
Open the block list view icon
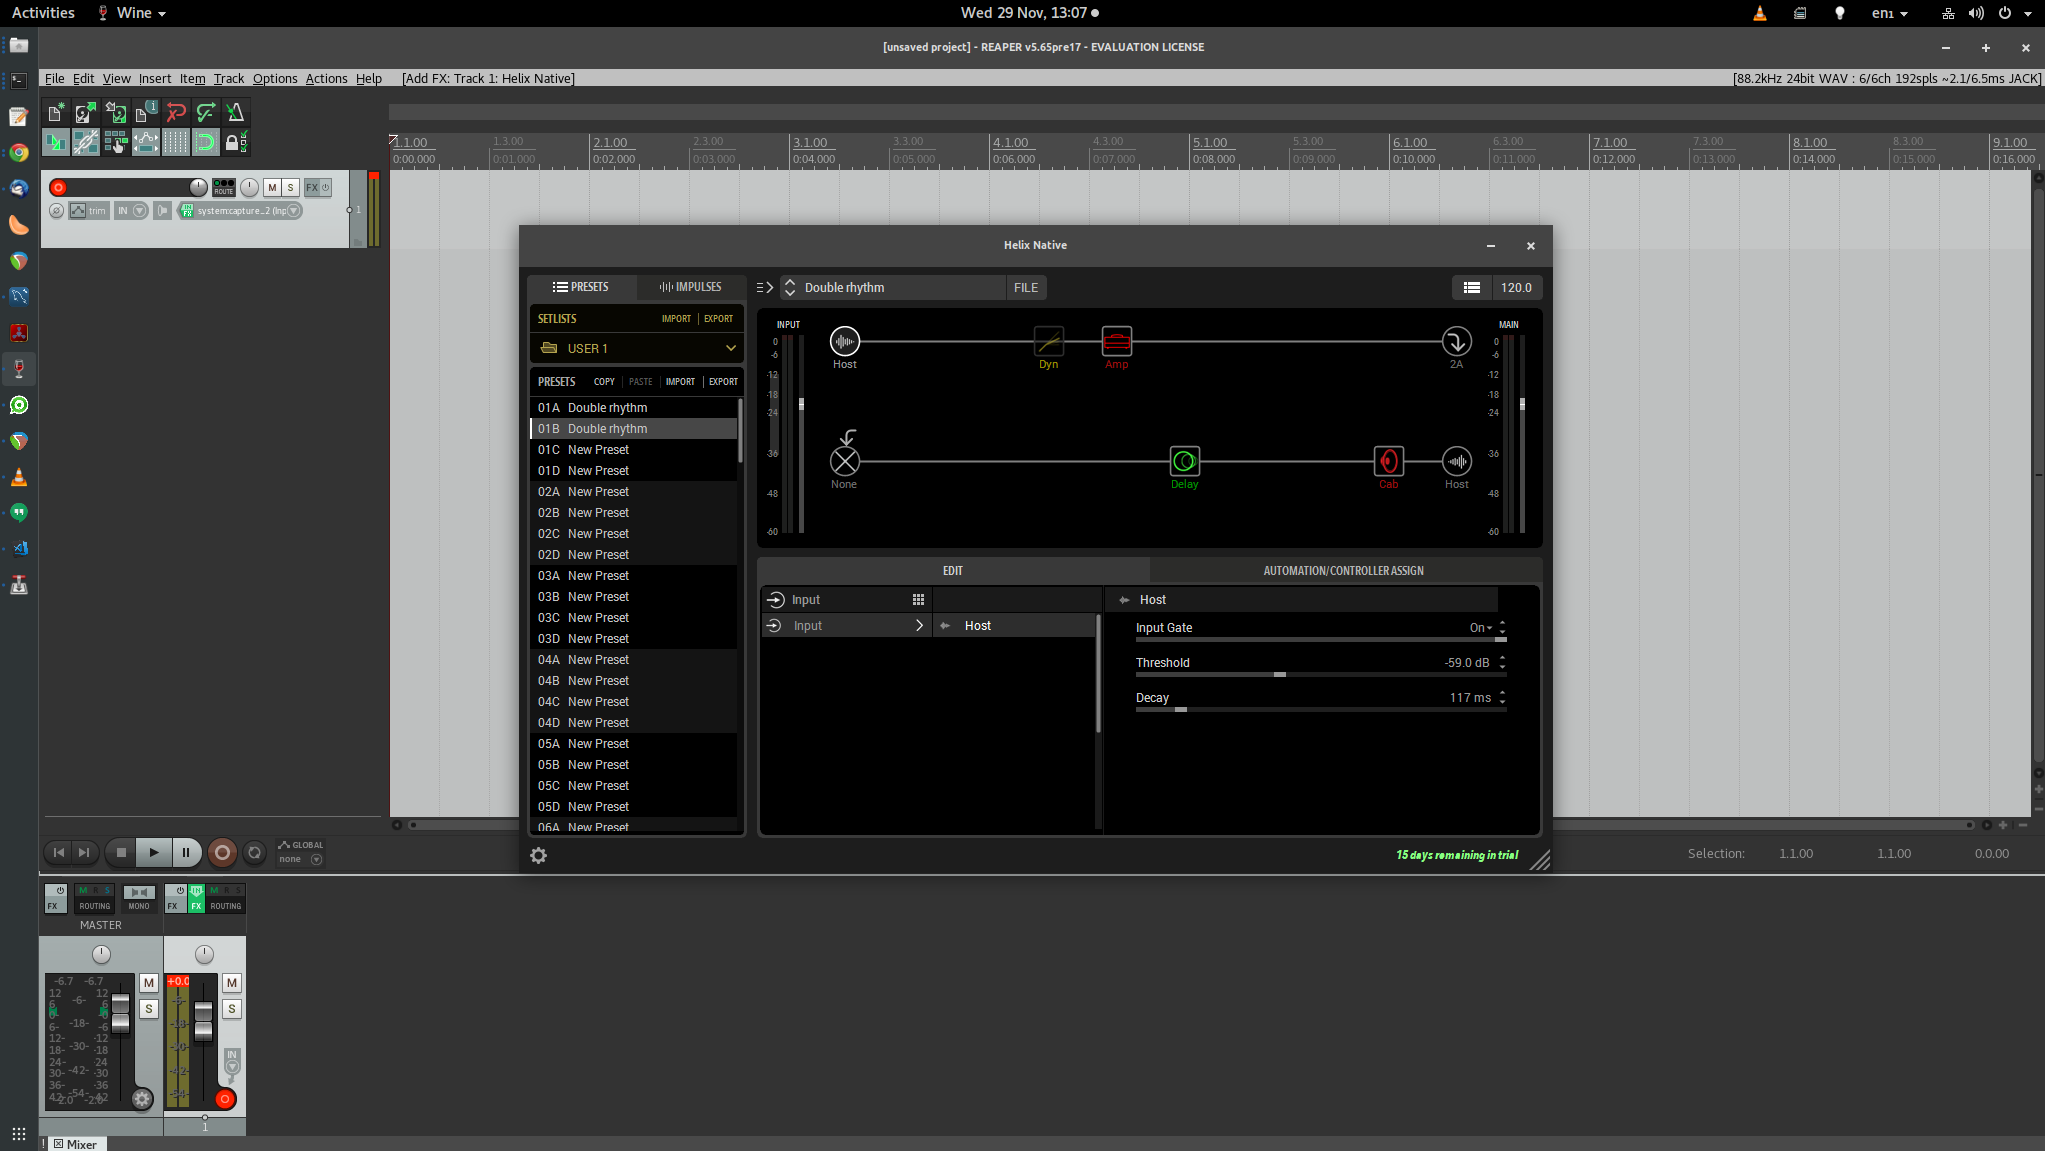[x=1472, y=288]
